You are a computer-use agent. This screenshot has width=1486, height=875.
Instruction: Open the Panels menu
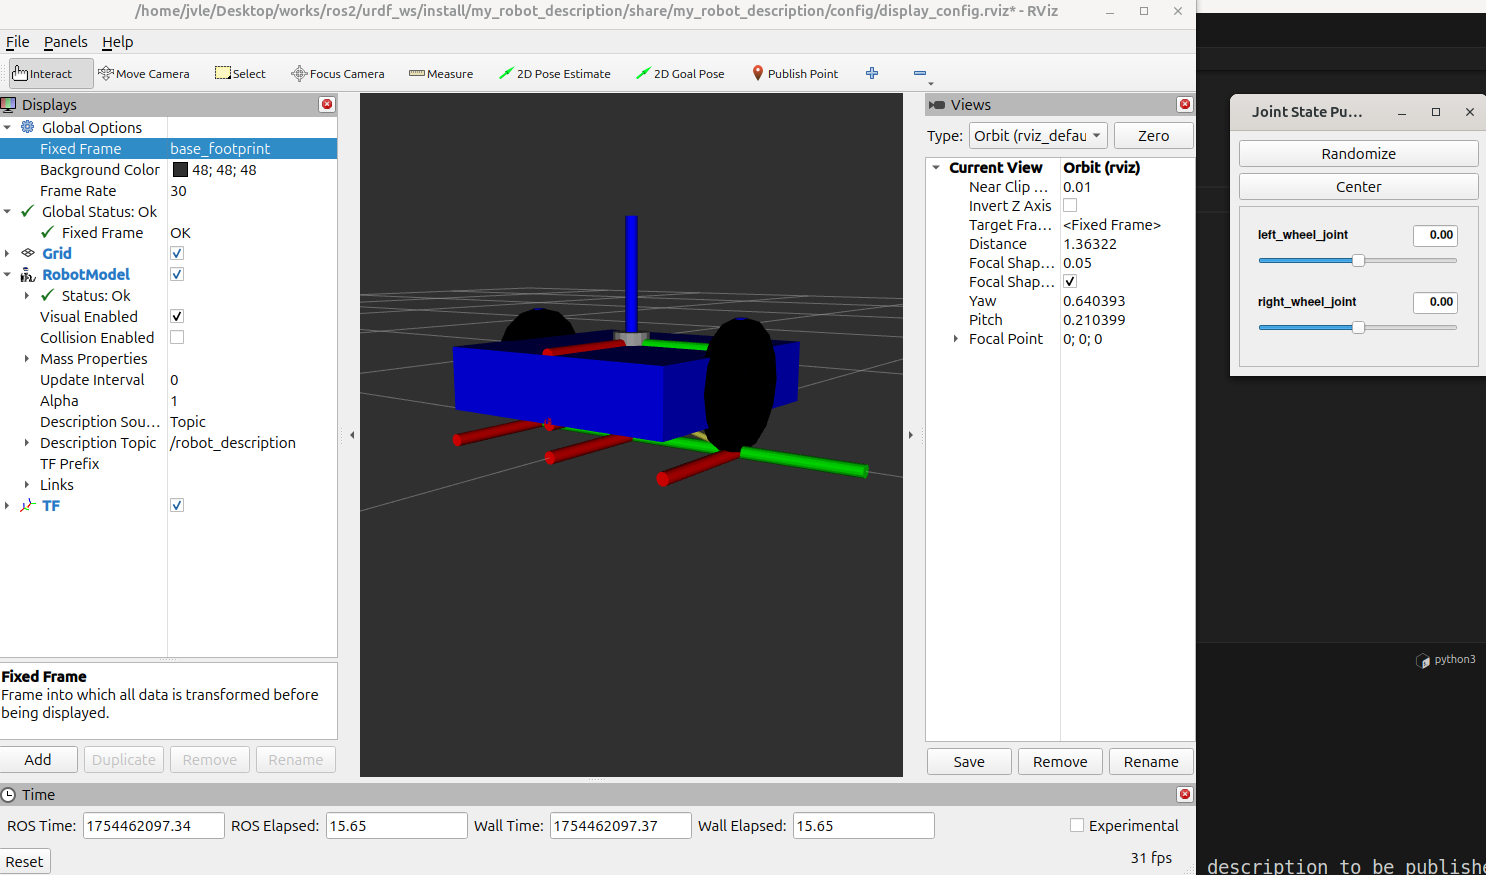click(65, 42)
